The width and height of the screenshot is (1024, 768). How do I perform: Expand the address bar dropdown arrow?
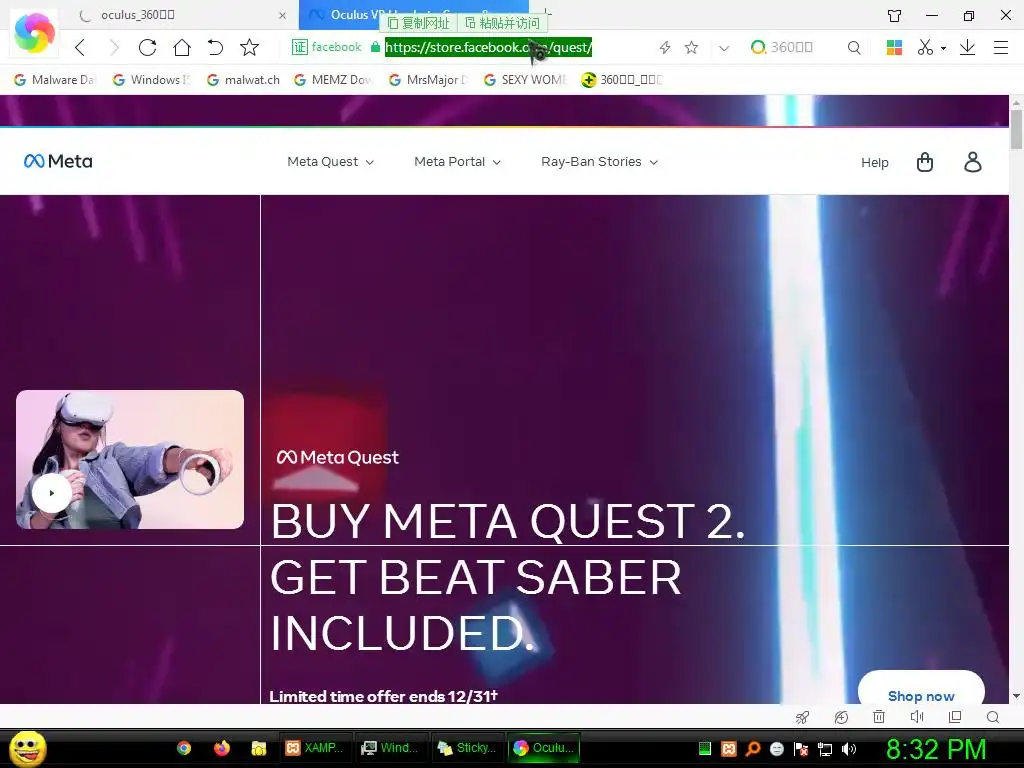(x=724, y=48)
